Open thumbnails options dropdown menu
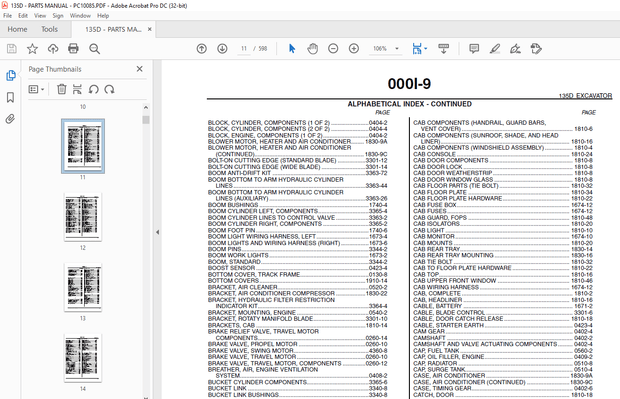This screenshot has height=399, width=620. point(36,89)
